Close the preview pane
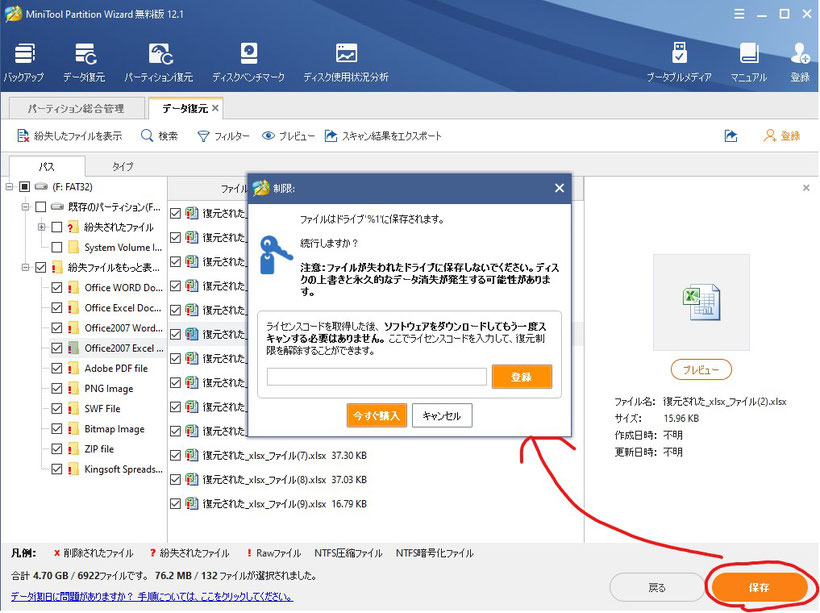Image resolution: width=820 pixels, height=613 pixels. click(806, 188)
